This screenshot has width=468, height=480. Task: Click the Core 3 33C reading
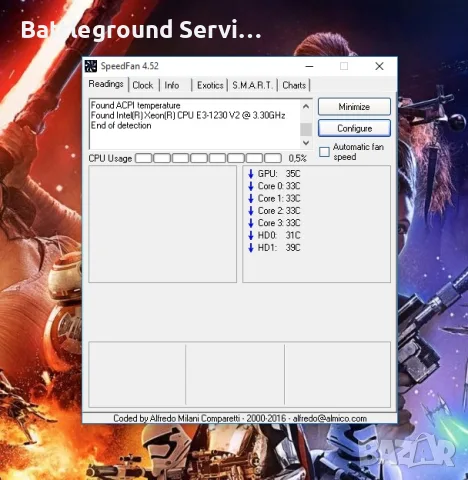279,223
